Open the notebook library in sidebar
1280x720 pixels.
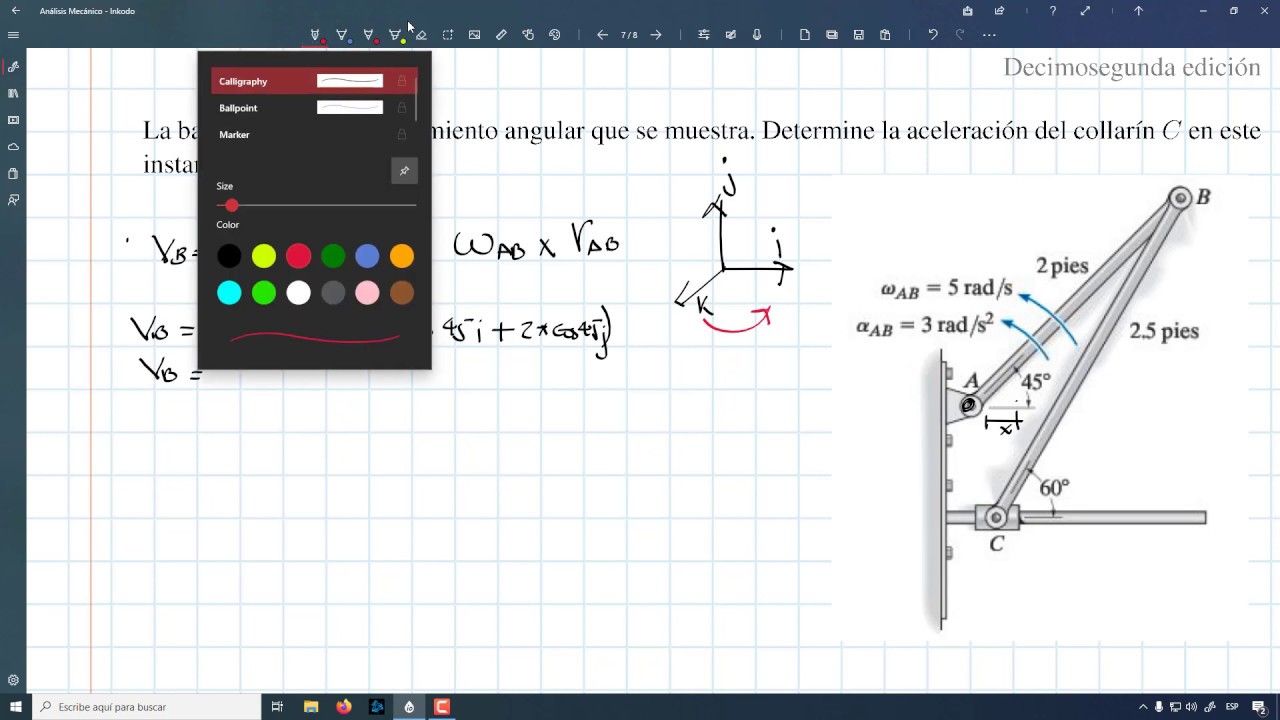pyautogui.click(x=13, y=93)
